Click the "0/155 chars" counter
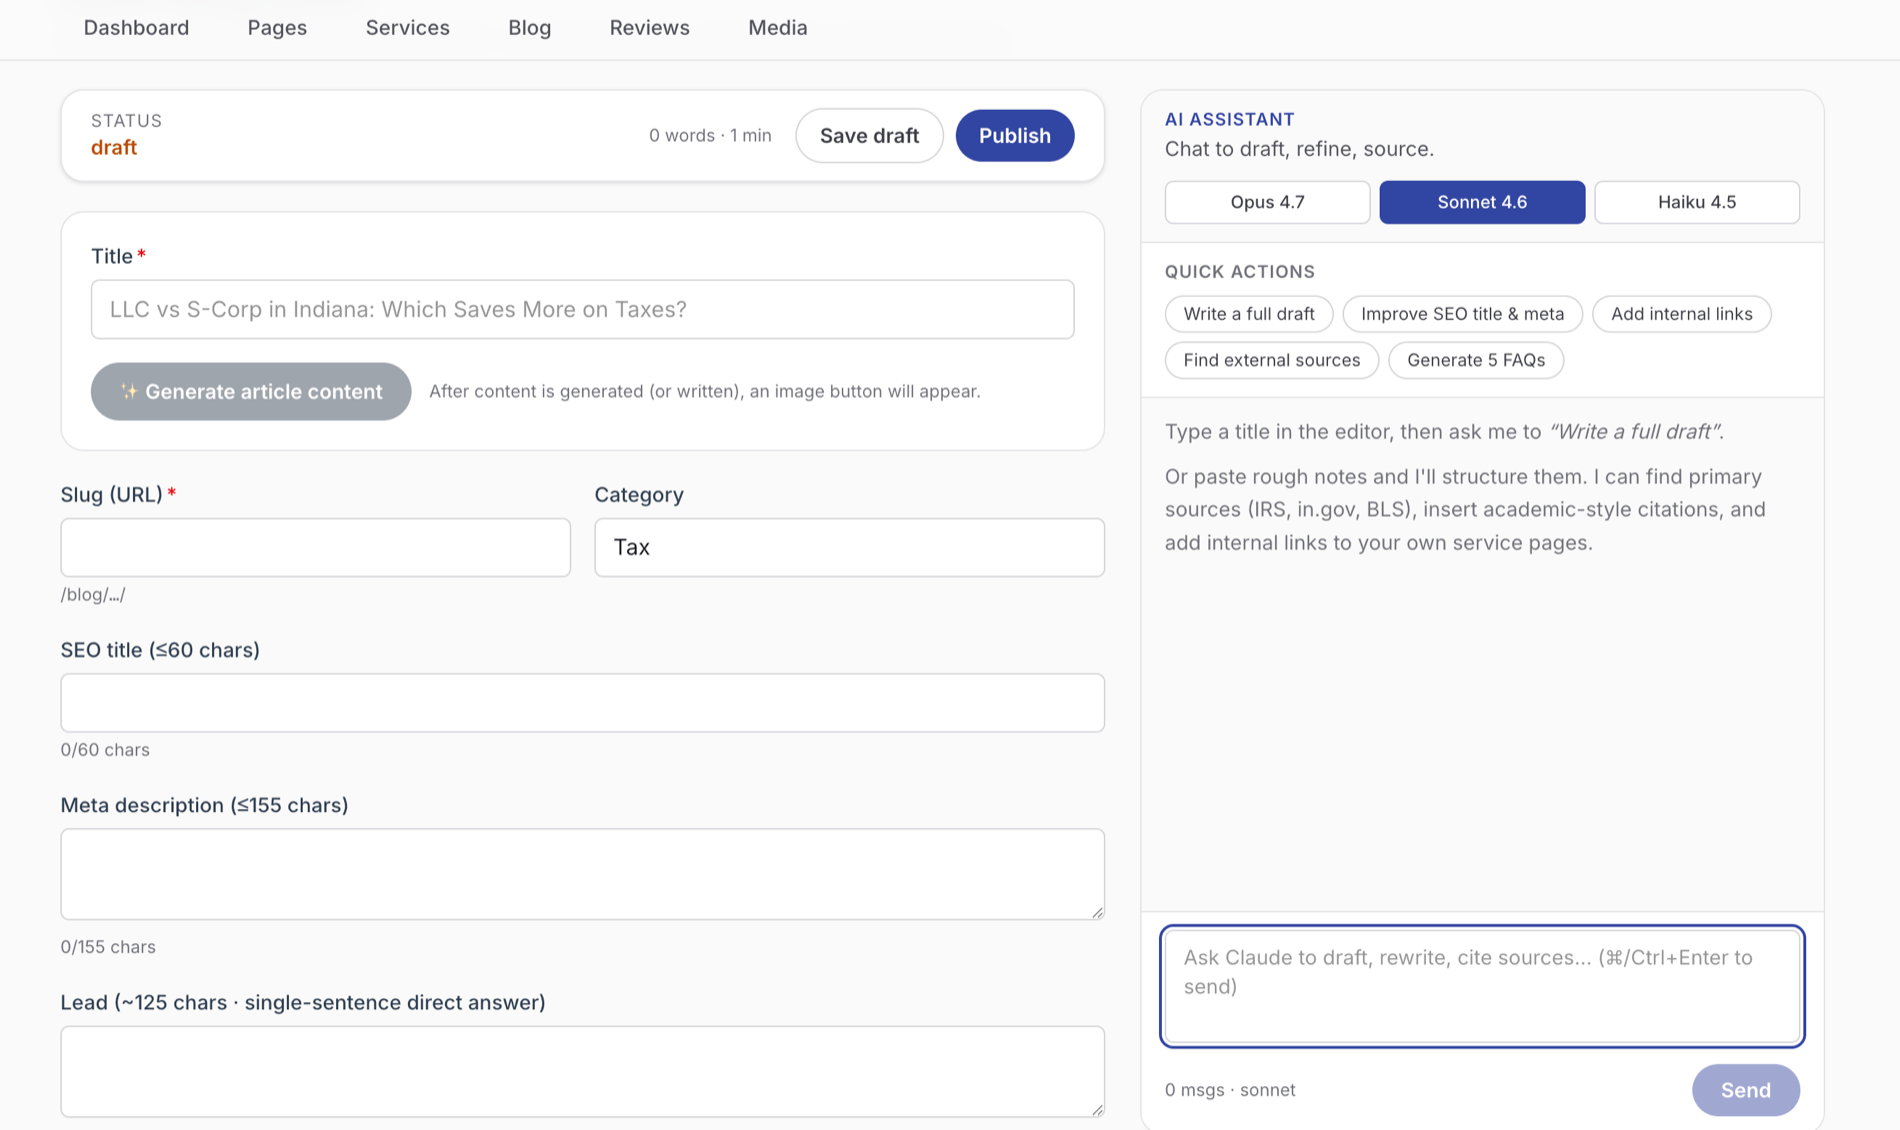This screenshot has width=1900, height=1130. 108,947
